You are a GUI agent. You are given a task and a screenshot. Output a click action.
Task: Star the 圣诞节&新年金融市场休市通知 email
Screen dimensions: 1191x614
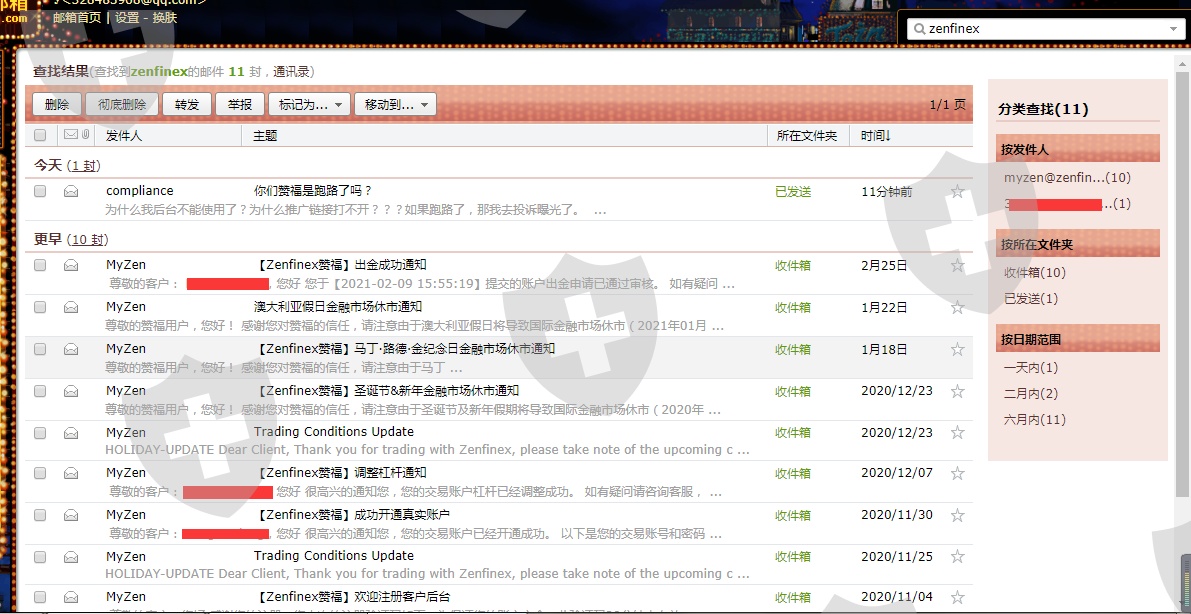[x=957, y=391]
